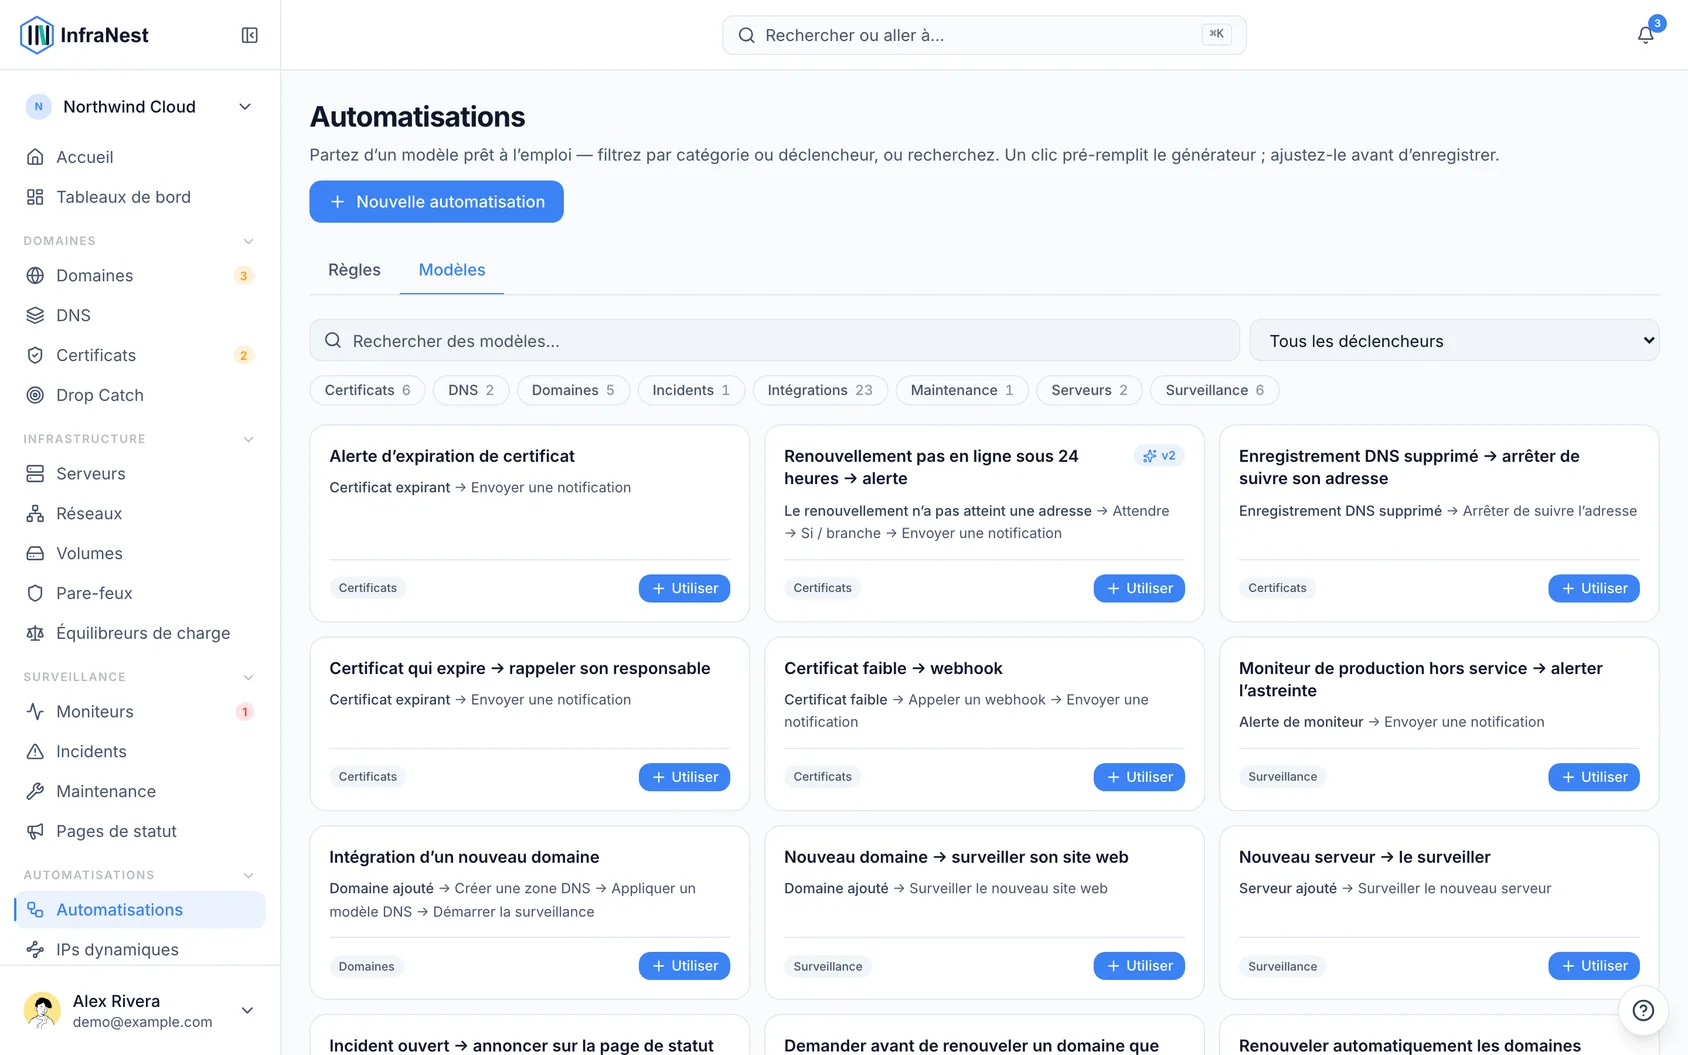Click the v2 sparkle badge

pyautogui.click(x=1159, y=456)
